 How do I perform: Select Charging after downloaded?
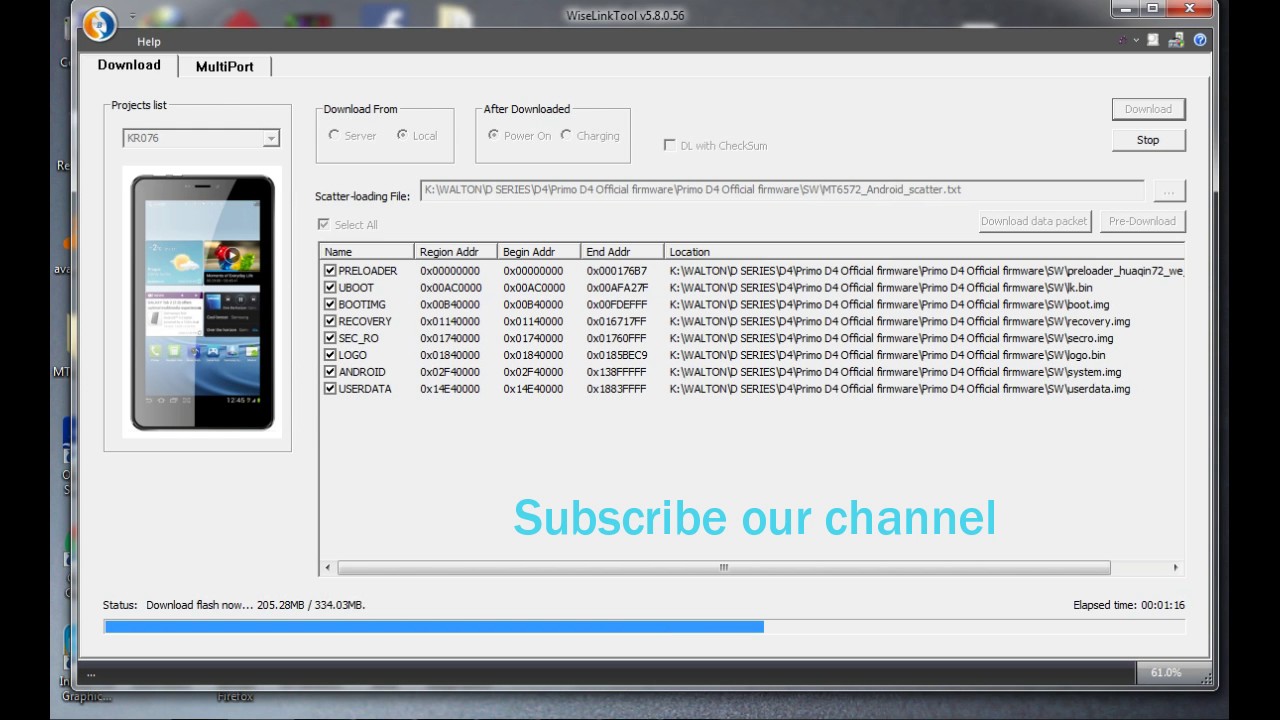pos(590,135)
